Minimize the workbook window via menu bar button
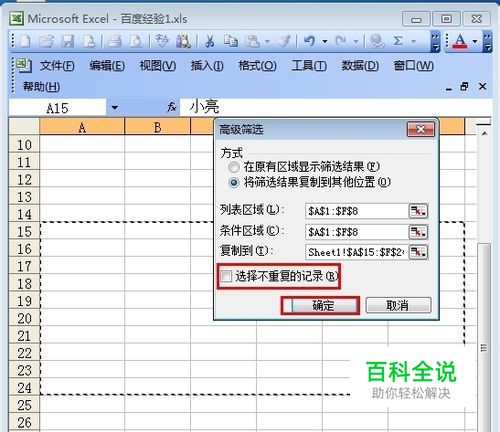 449,89
